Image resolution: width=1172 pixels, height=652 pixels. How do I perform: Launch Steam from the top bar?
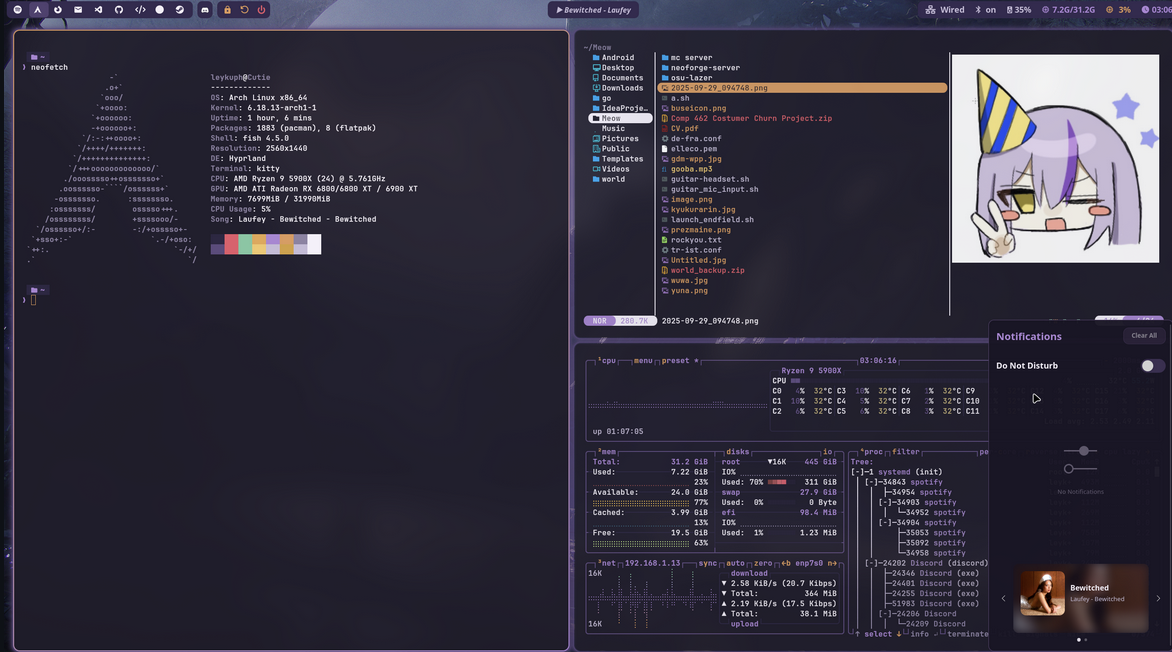[x=179, y=10]
